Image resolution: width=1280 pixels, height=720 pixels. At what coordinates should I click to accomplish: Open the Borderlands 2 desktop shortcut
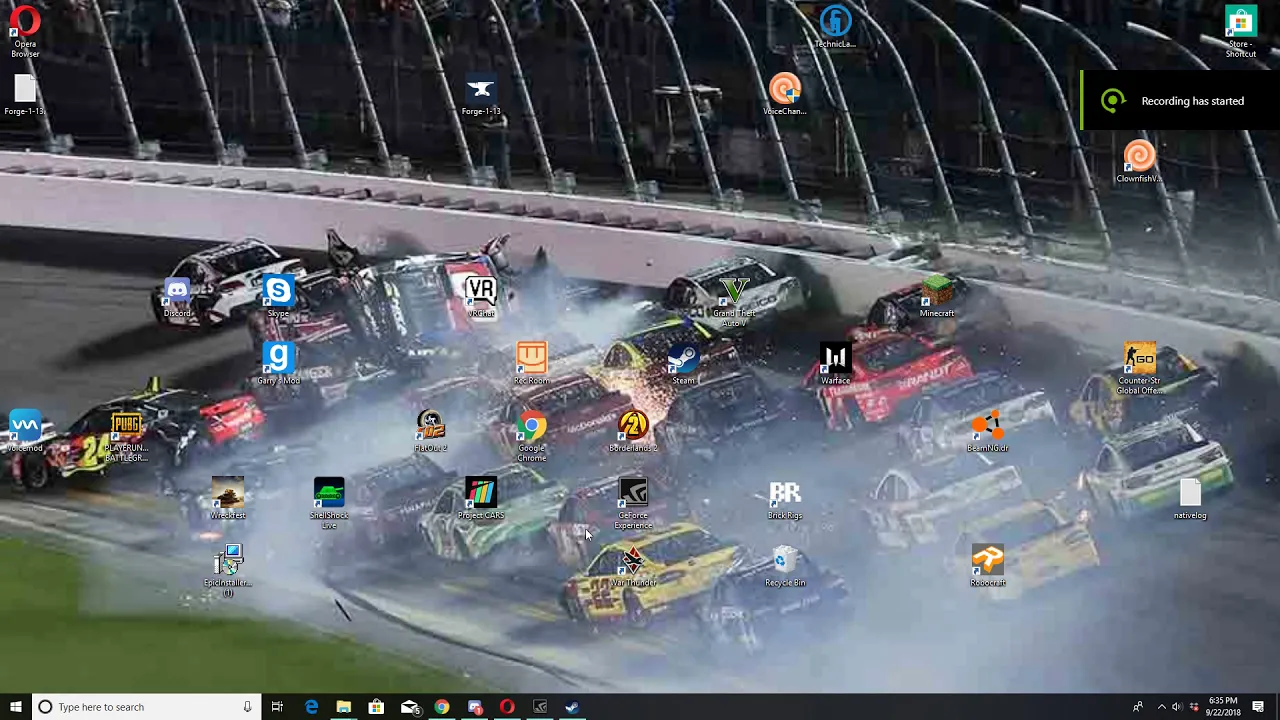(633, 431)
